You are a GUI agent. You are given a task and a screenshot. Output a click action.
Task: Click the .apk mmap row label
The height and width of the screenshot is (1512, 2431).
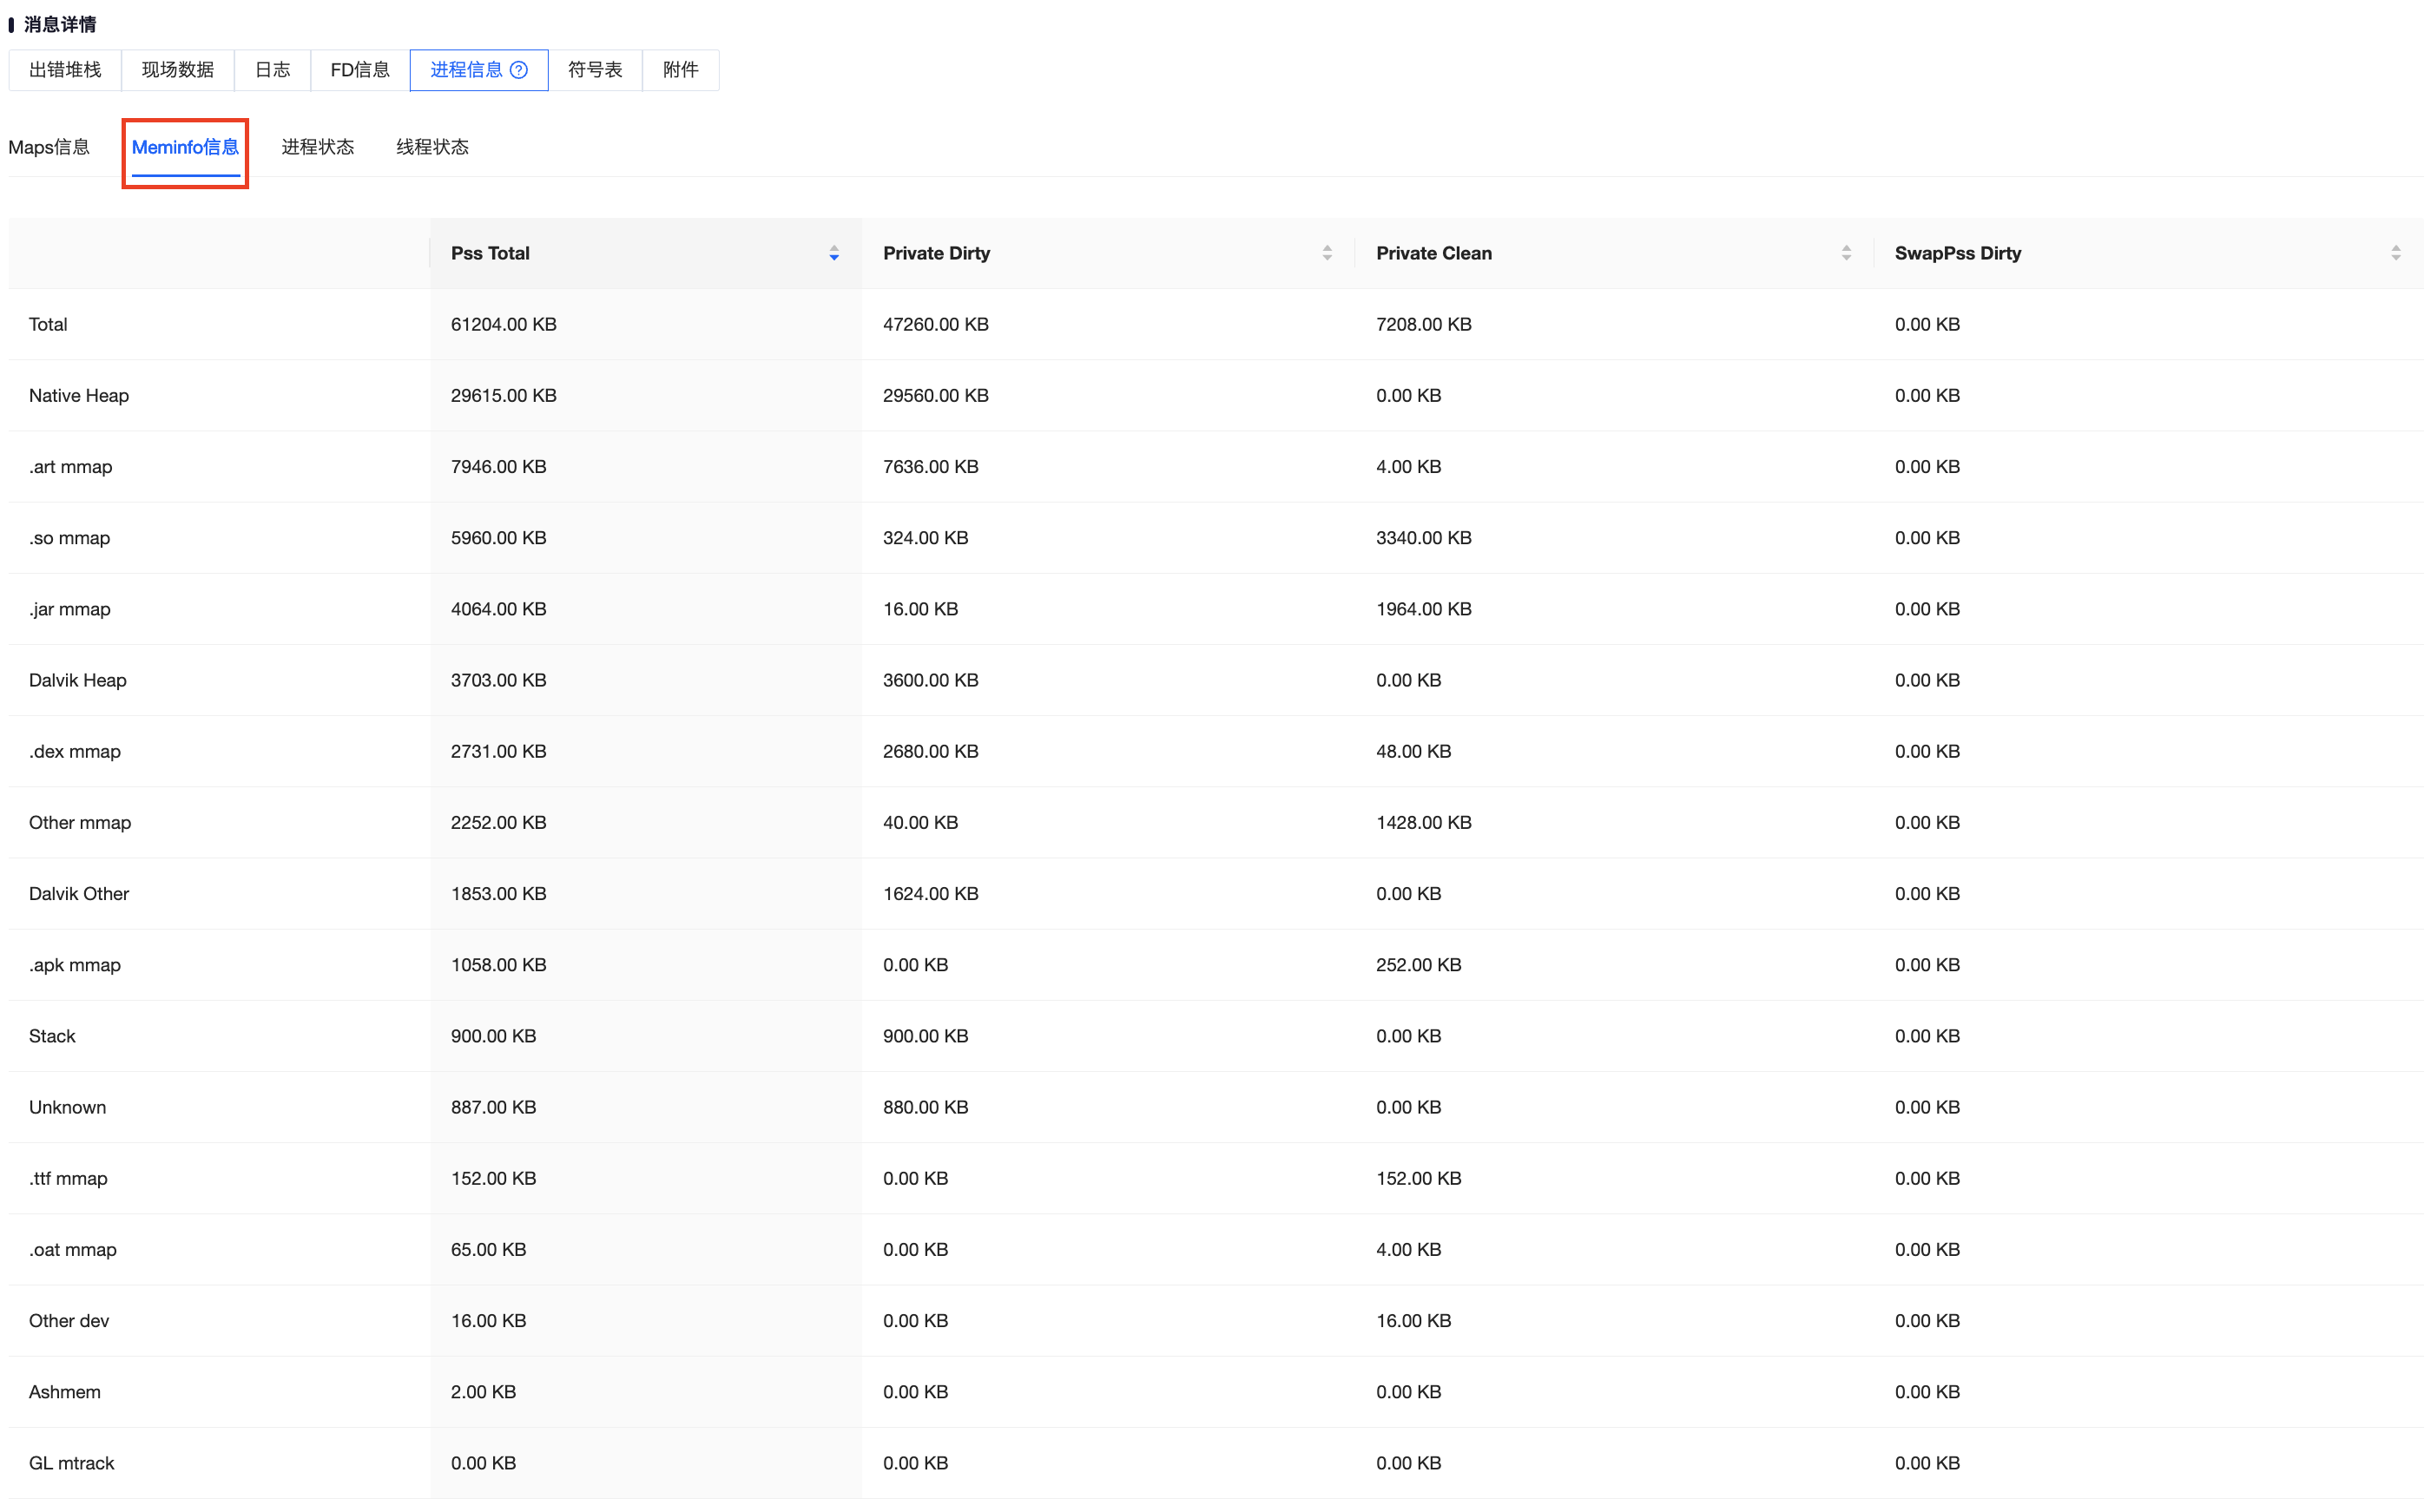tap(75, 965)
